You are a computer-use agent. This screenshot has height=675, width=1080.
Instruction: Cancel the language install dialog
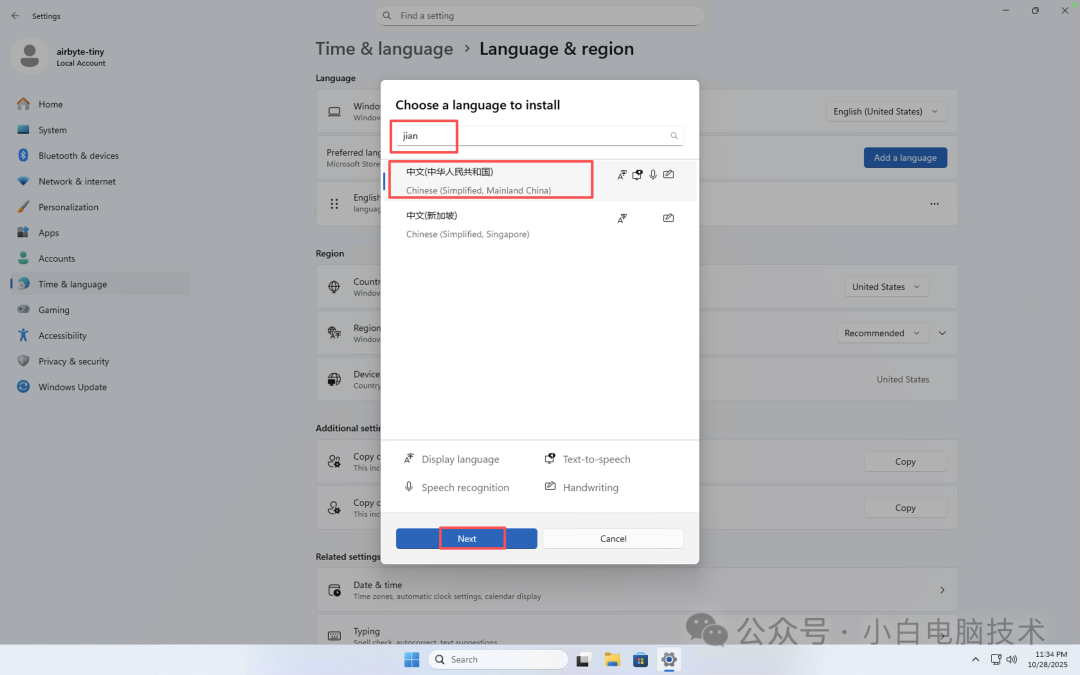tap(613, 539)
